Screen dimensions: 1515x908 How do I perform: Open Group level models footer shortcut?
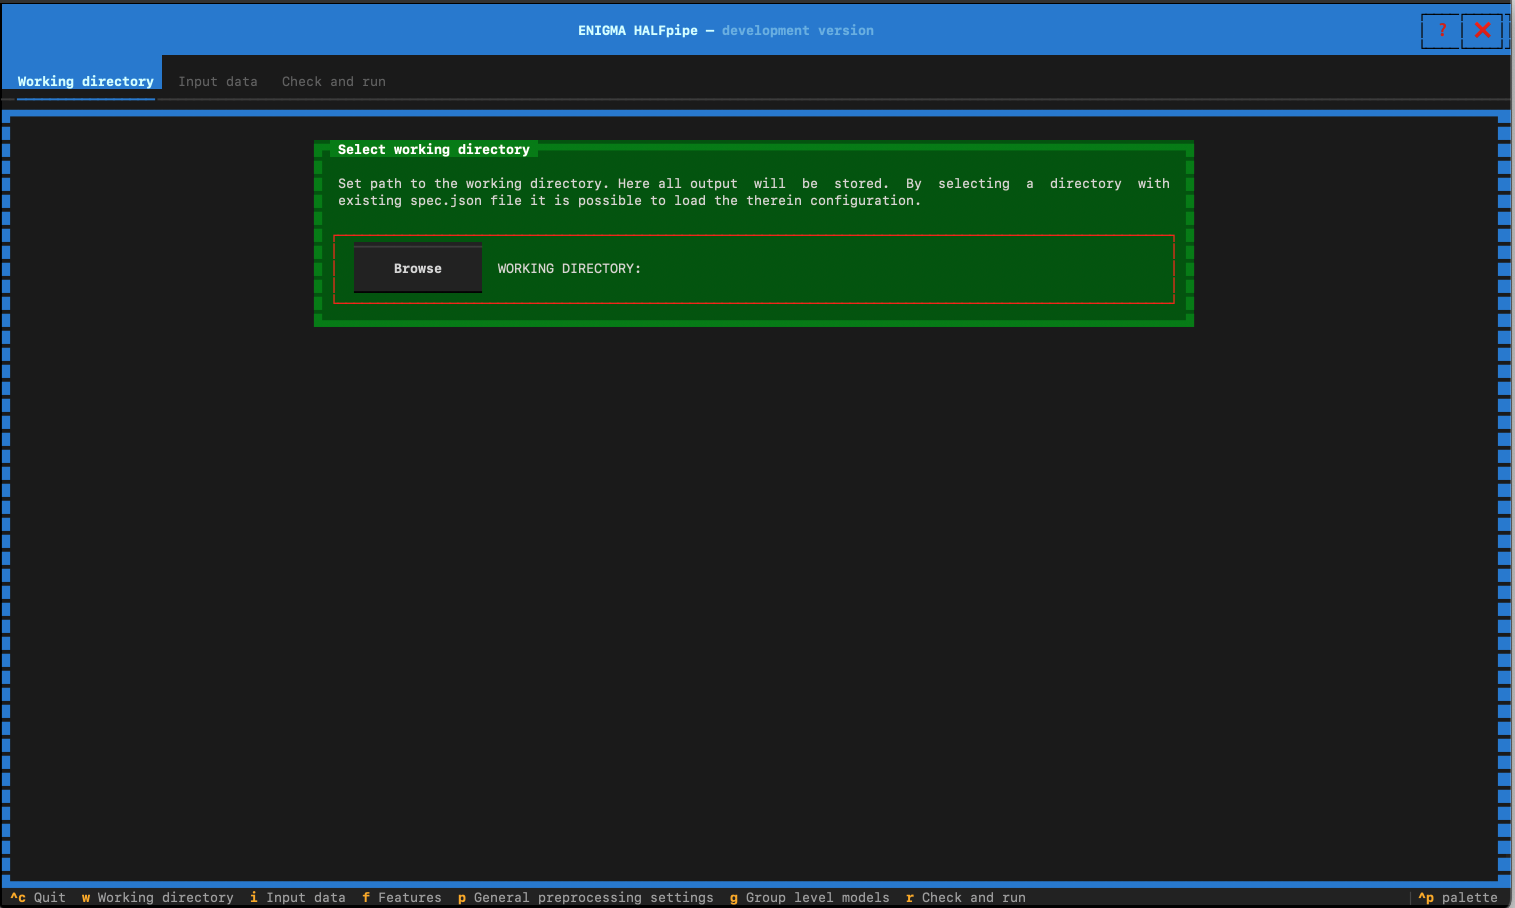click(x=810, y=897)
